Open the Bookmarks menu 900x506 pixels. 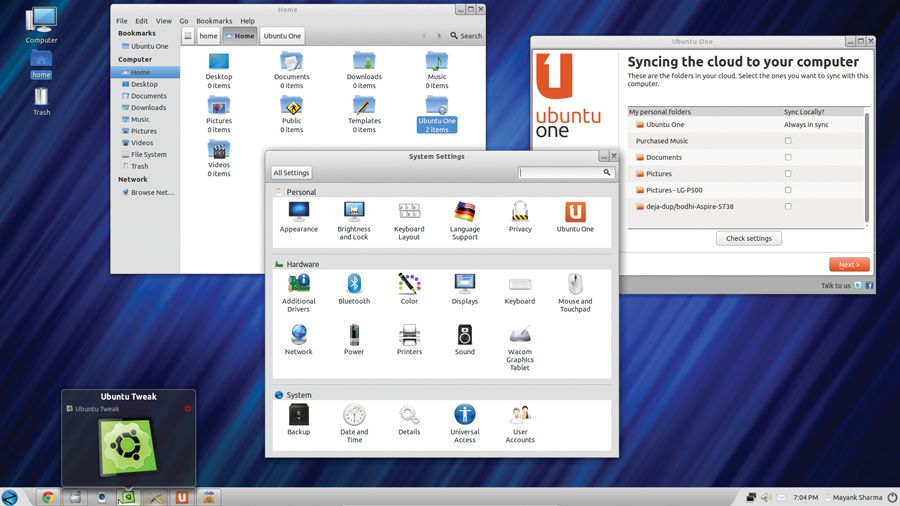pos(214,21)
